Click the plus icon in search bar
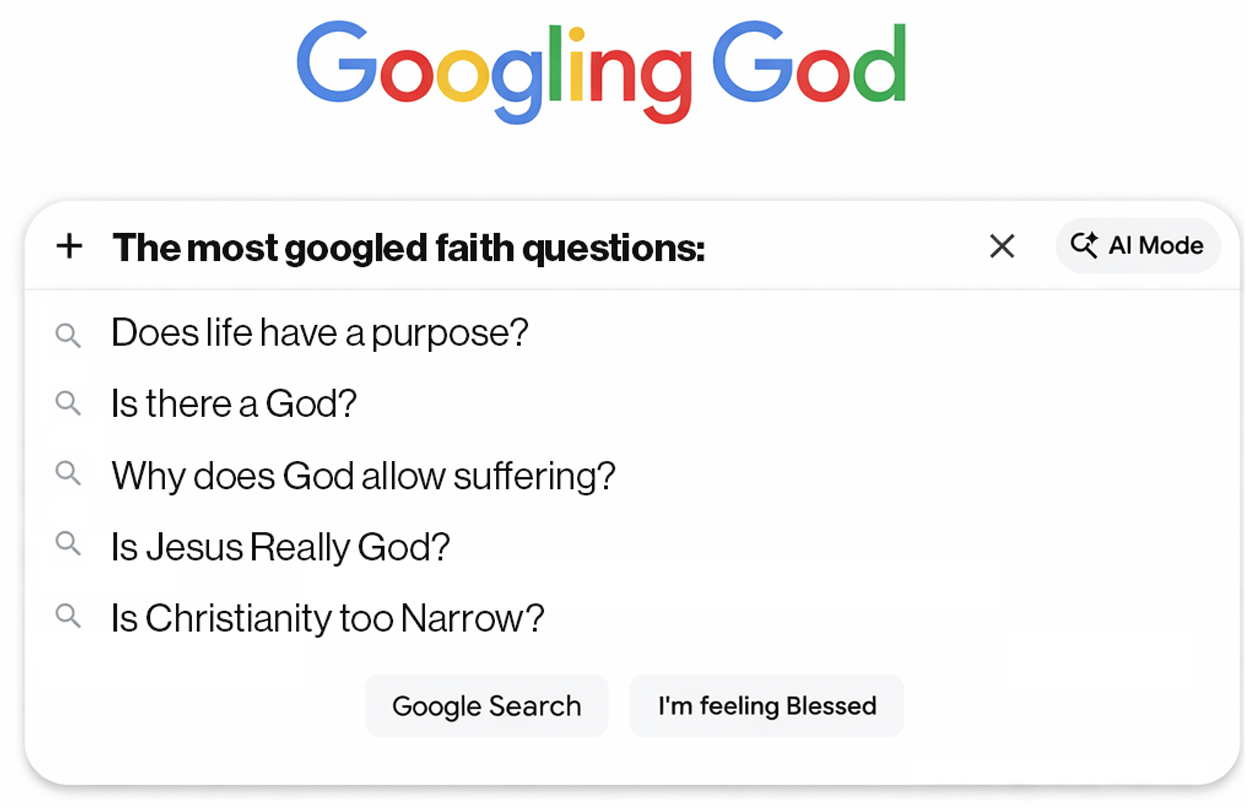 [69, 246]
